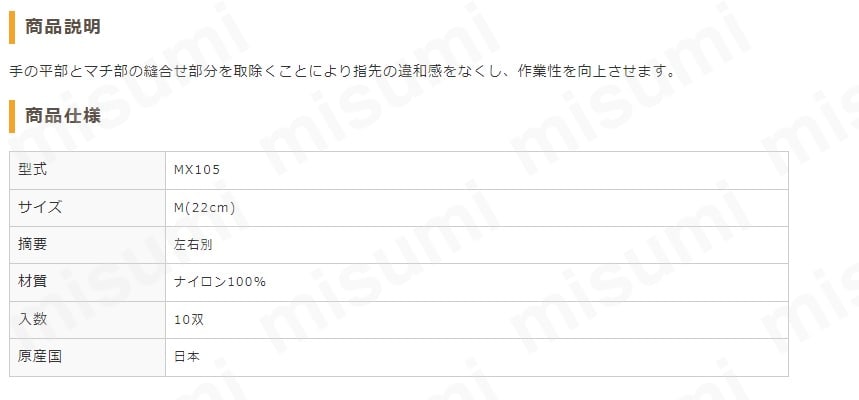Click the orange bar beside 商品仕様
Viewport: 859px width, 400px height.
tap(12, 116)
